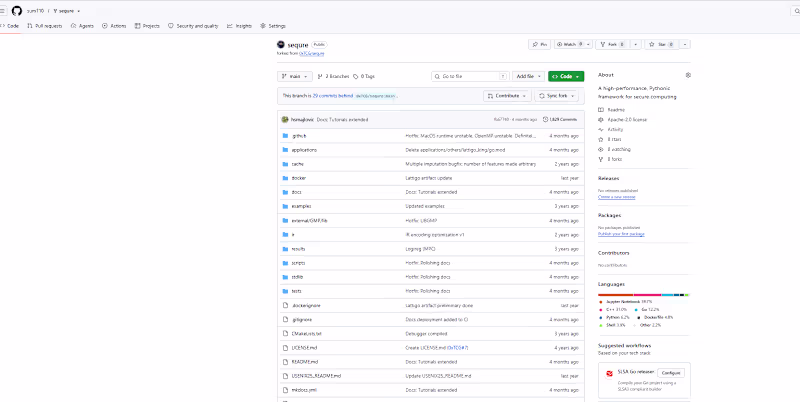Click the fork icon next to 0 forks

point(601,159)
